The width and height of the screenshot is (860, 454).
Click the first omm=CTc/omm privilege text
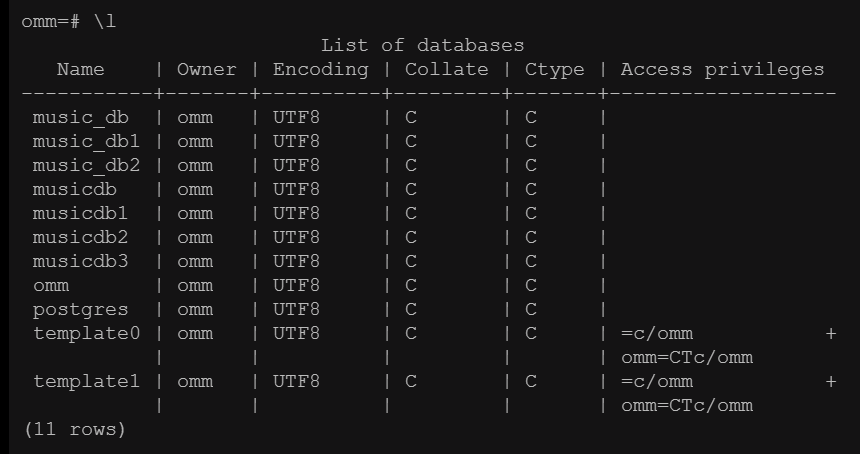pos(687,358)
